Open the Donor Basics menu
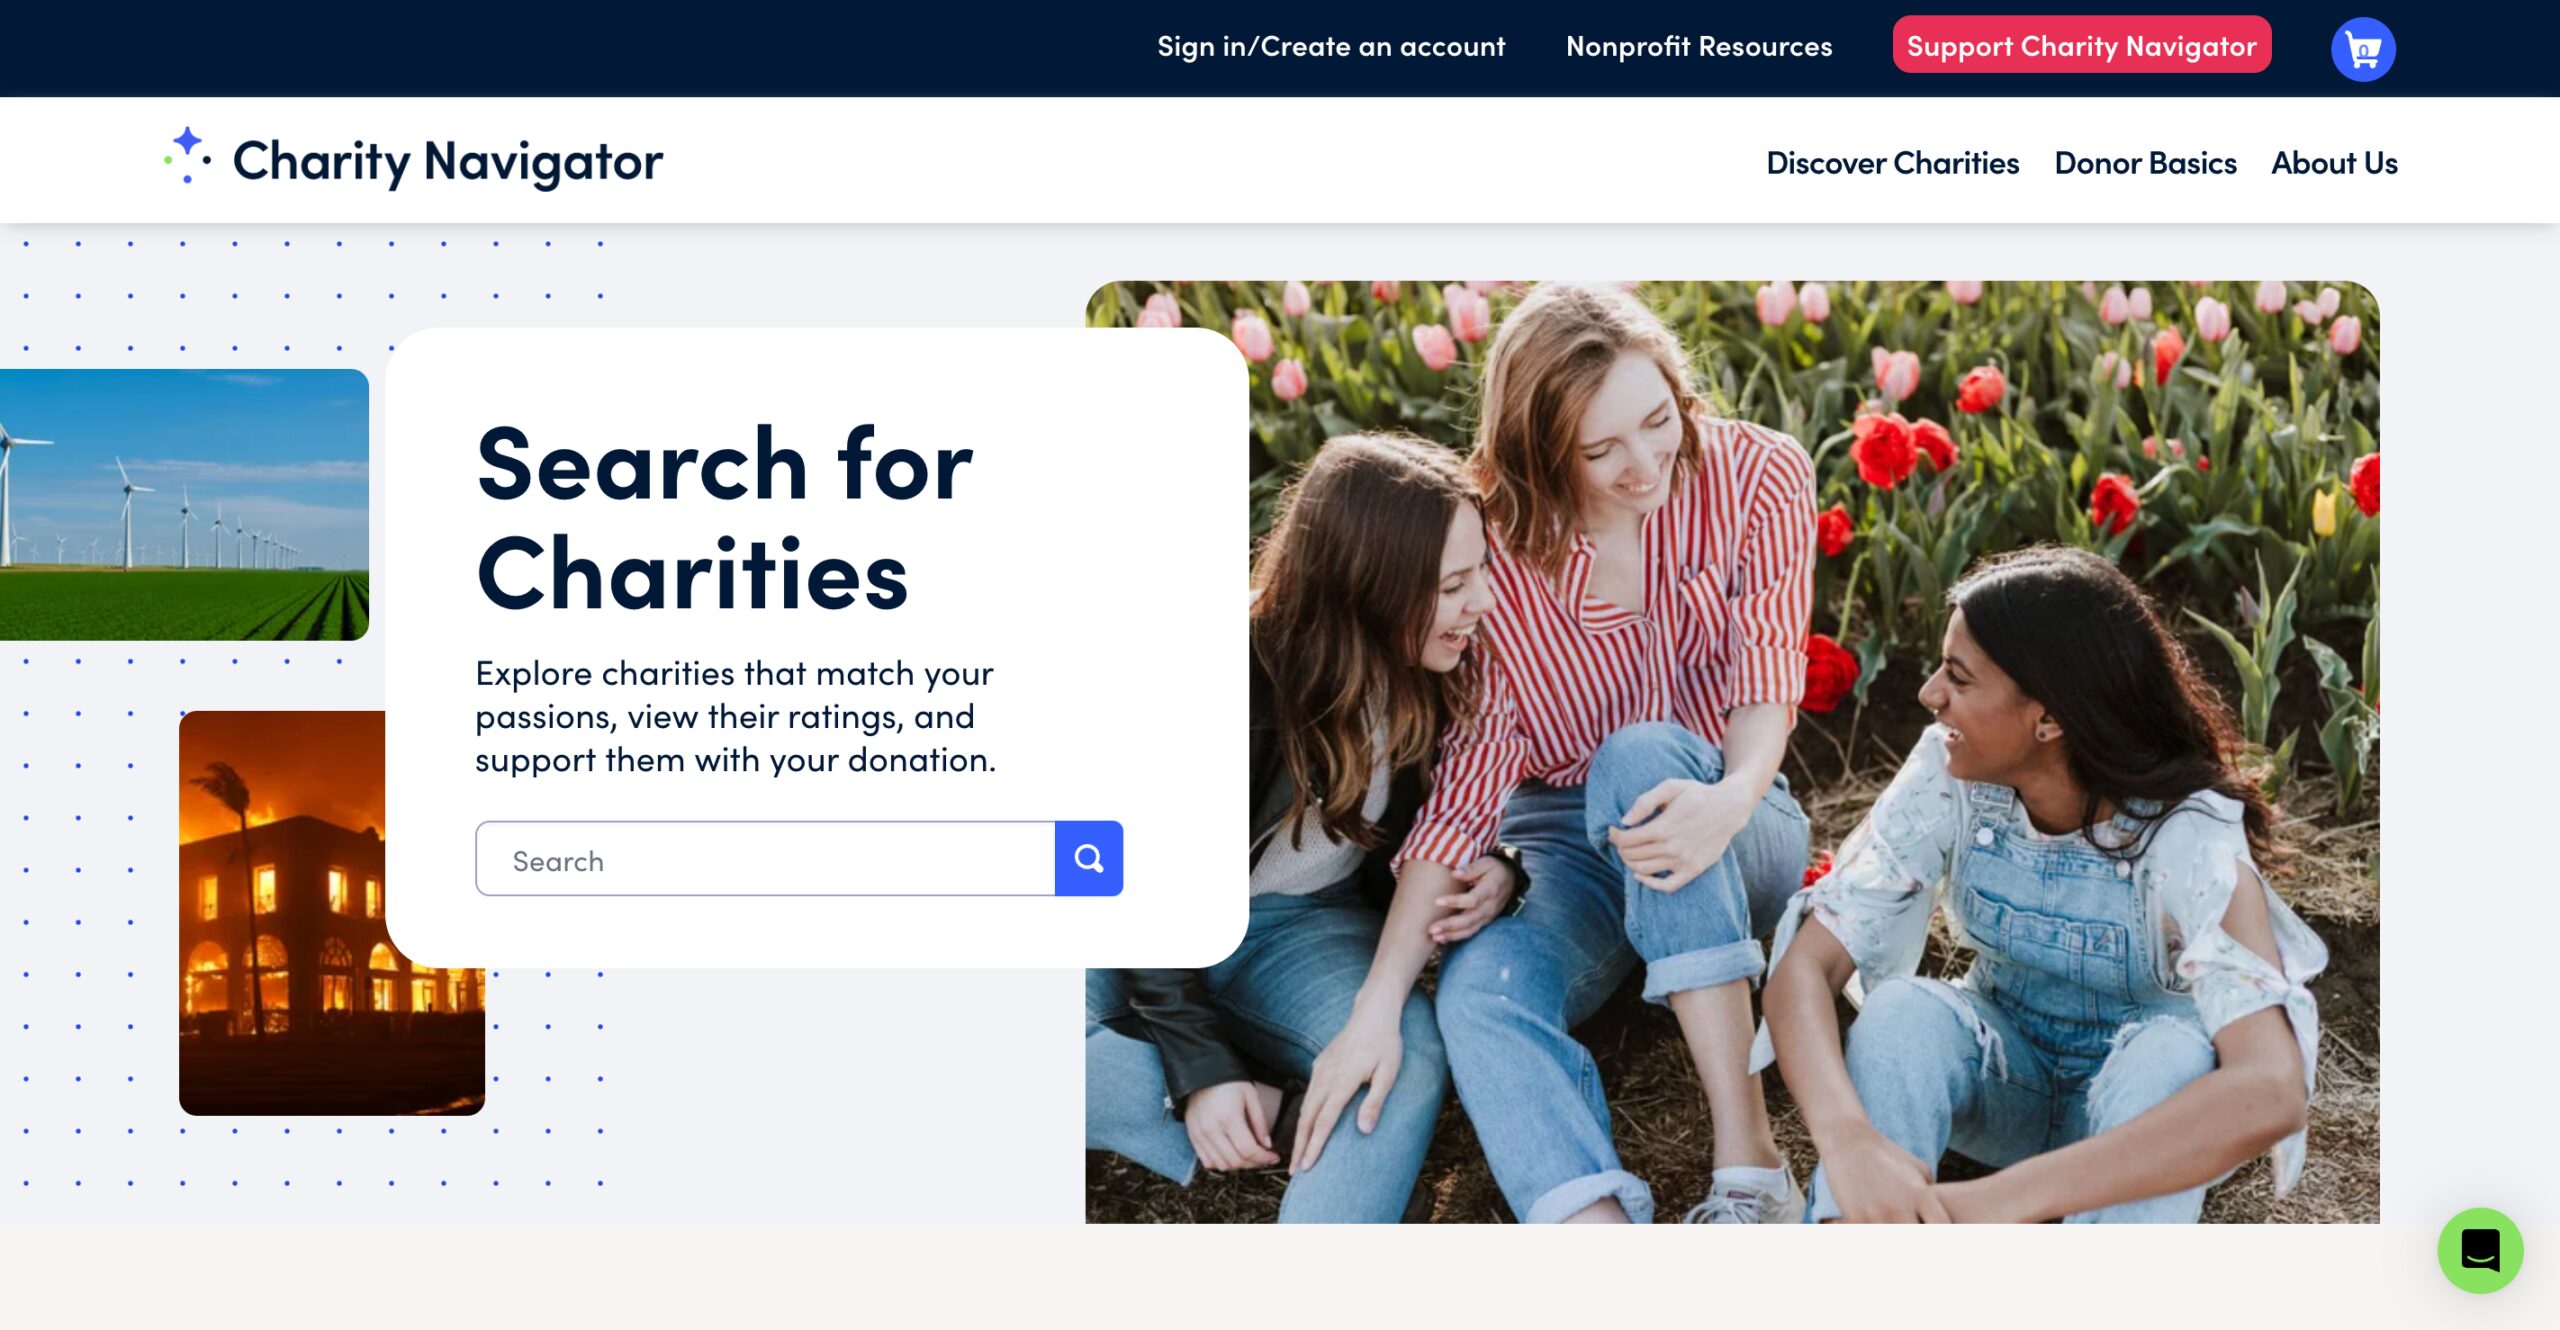Screen dimensions: 2560x1330 2145,163
